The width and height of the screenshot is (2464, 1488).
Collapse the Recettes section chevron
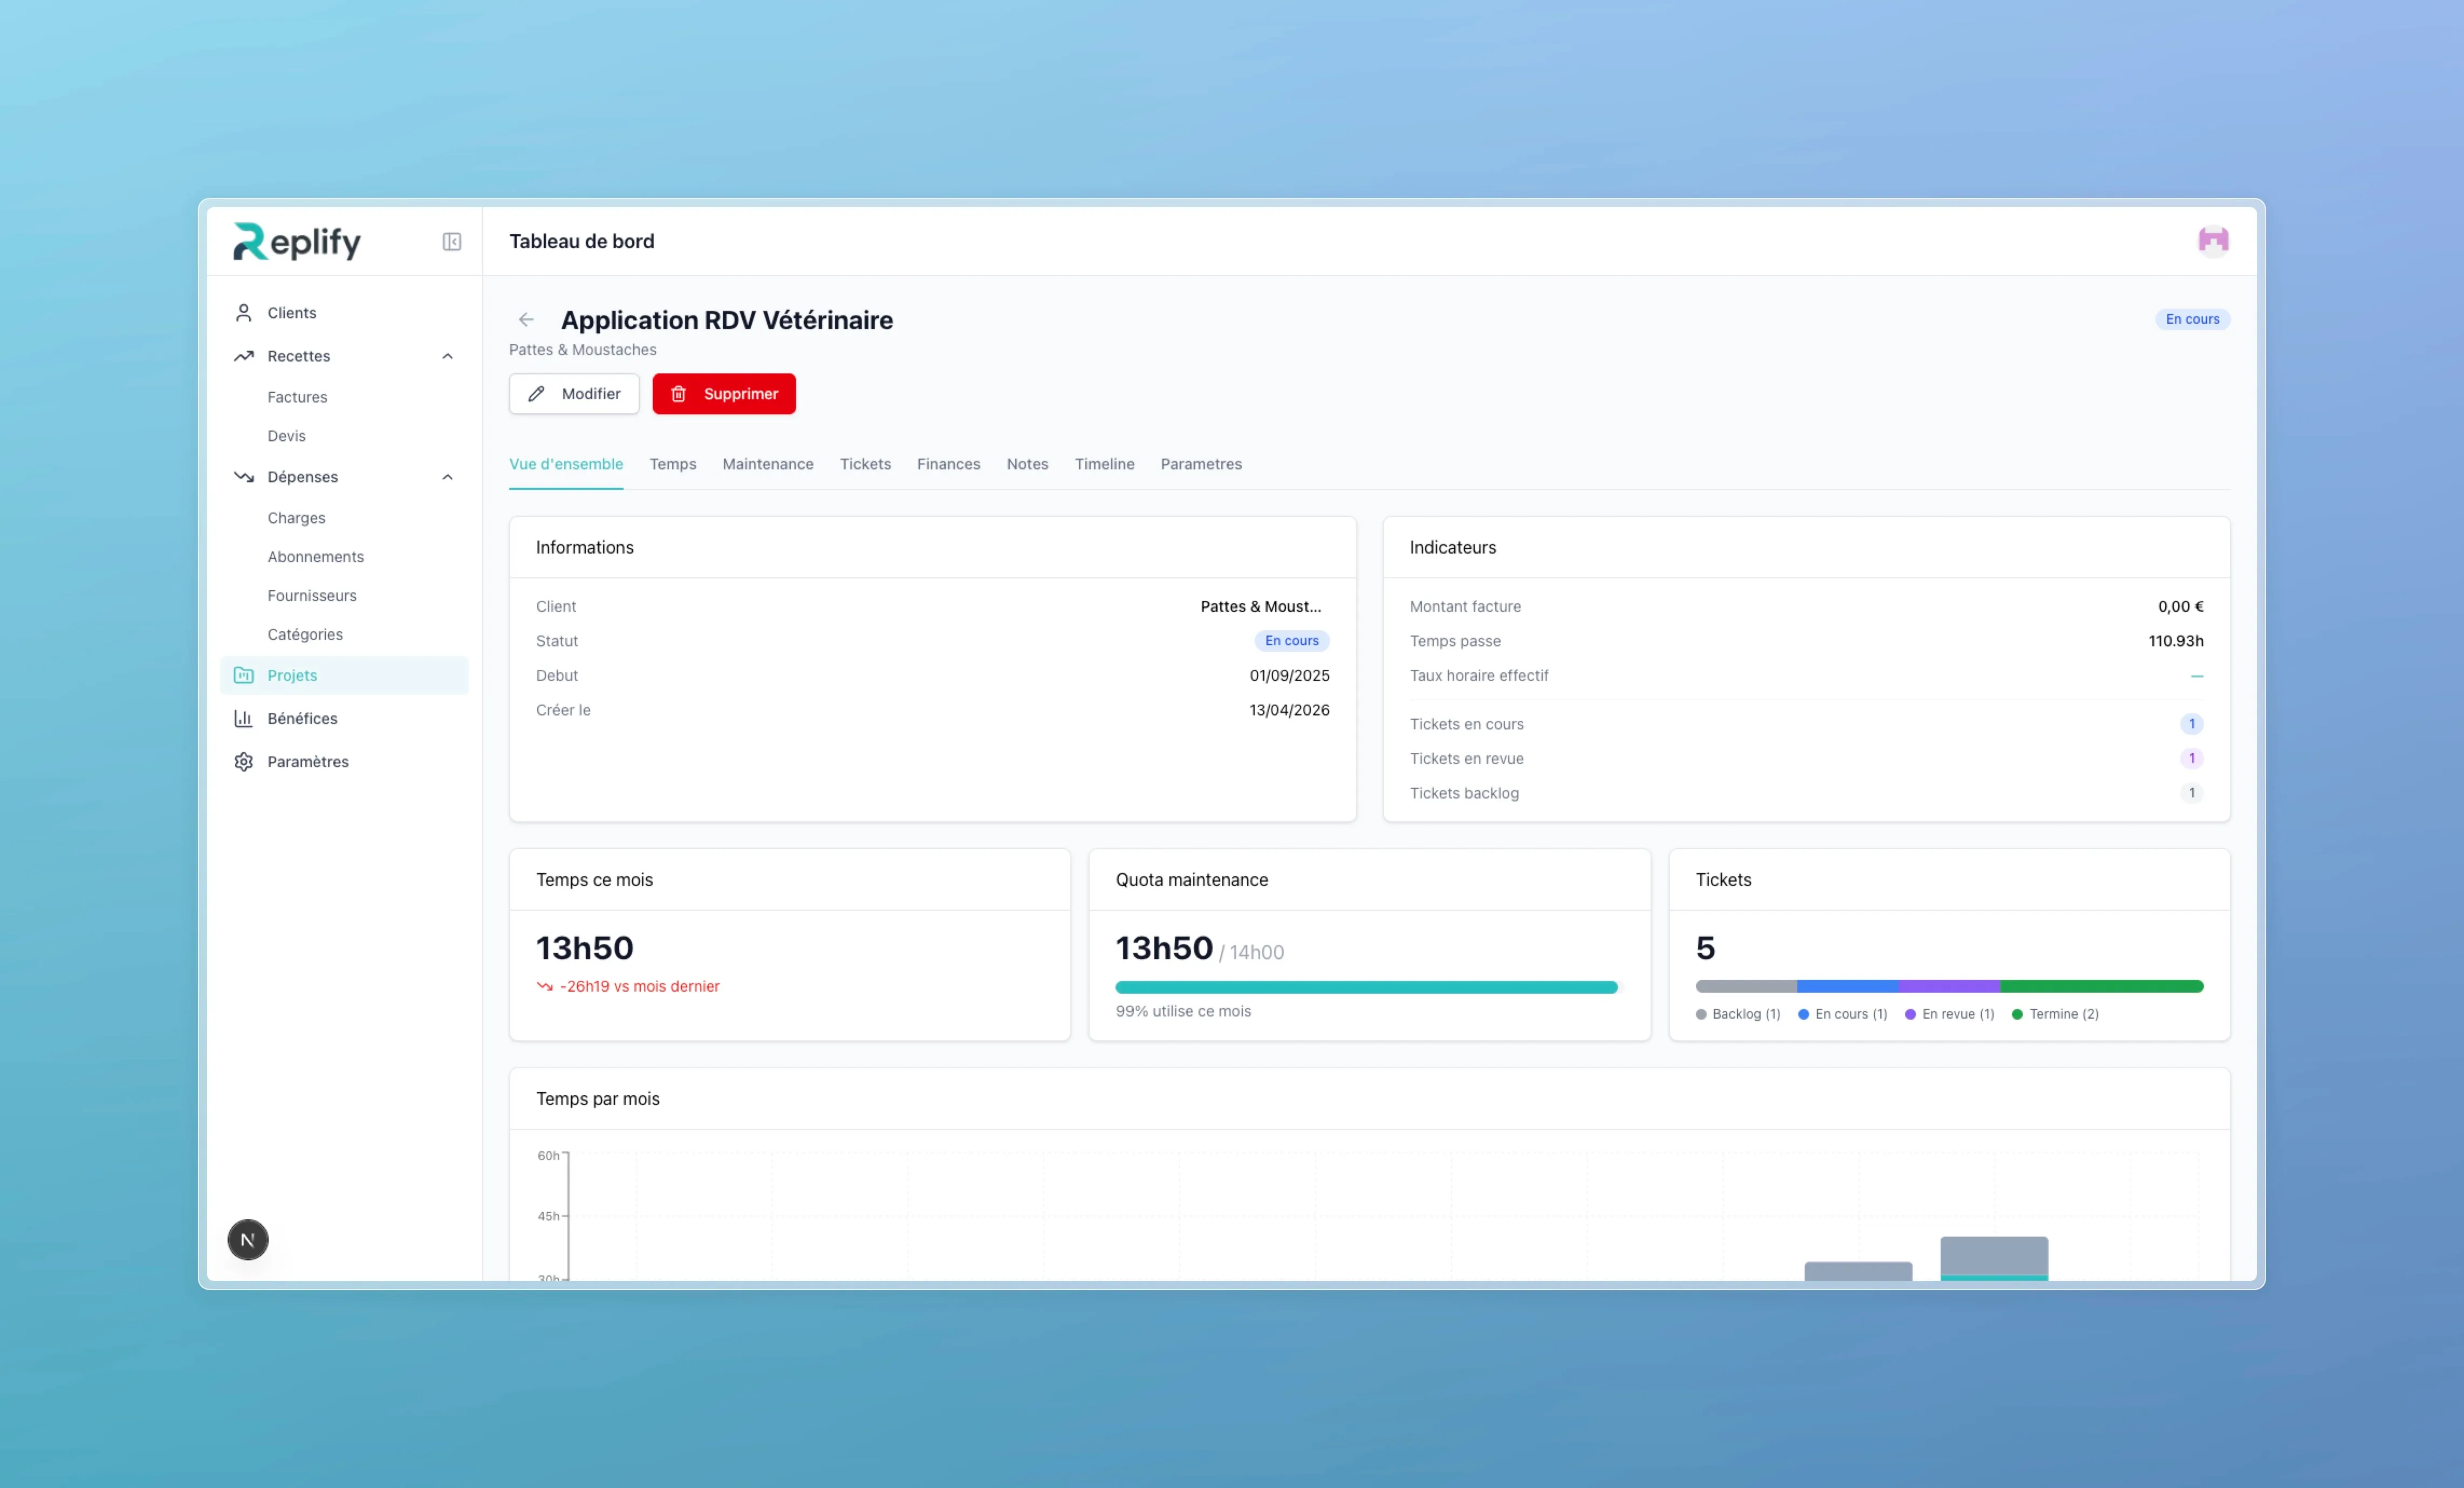447,356
